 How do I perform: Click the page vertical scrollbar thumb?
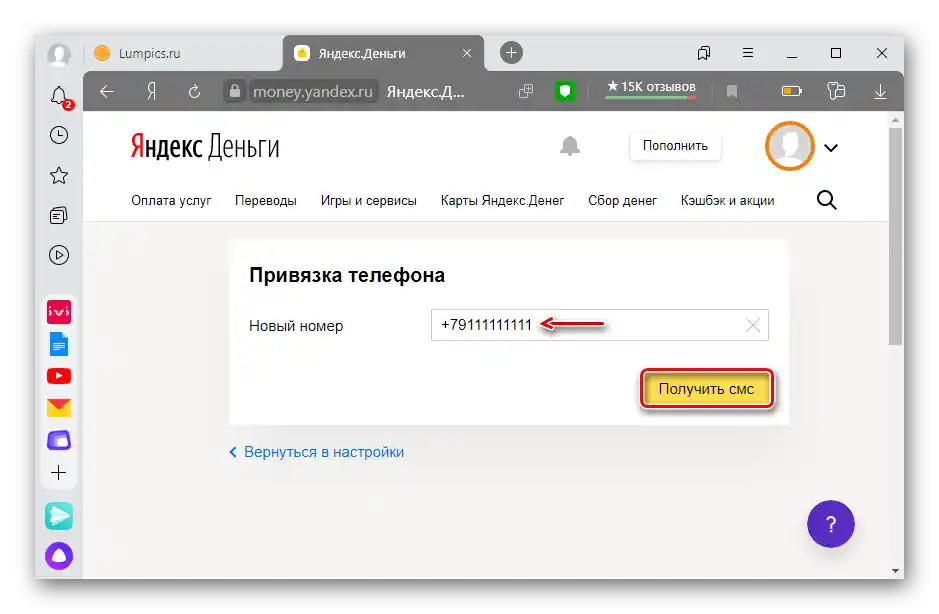(x=895, y=236)
